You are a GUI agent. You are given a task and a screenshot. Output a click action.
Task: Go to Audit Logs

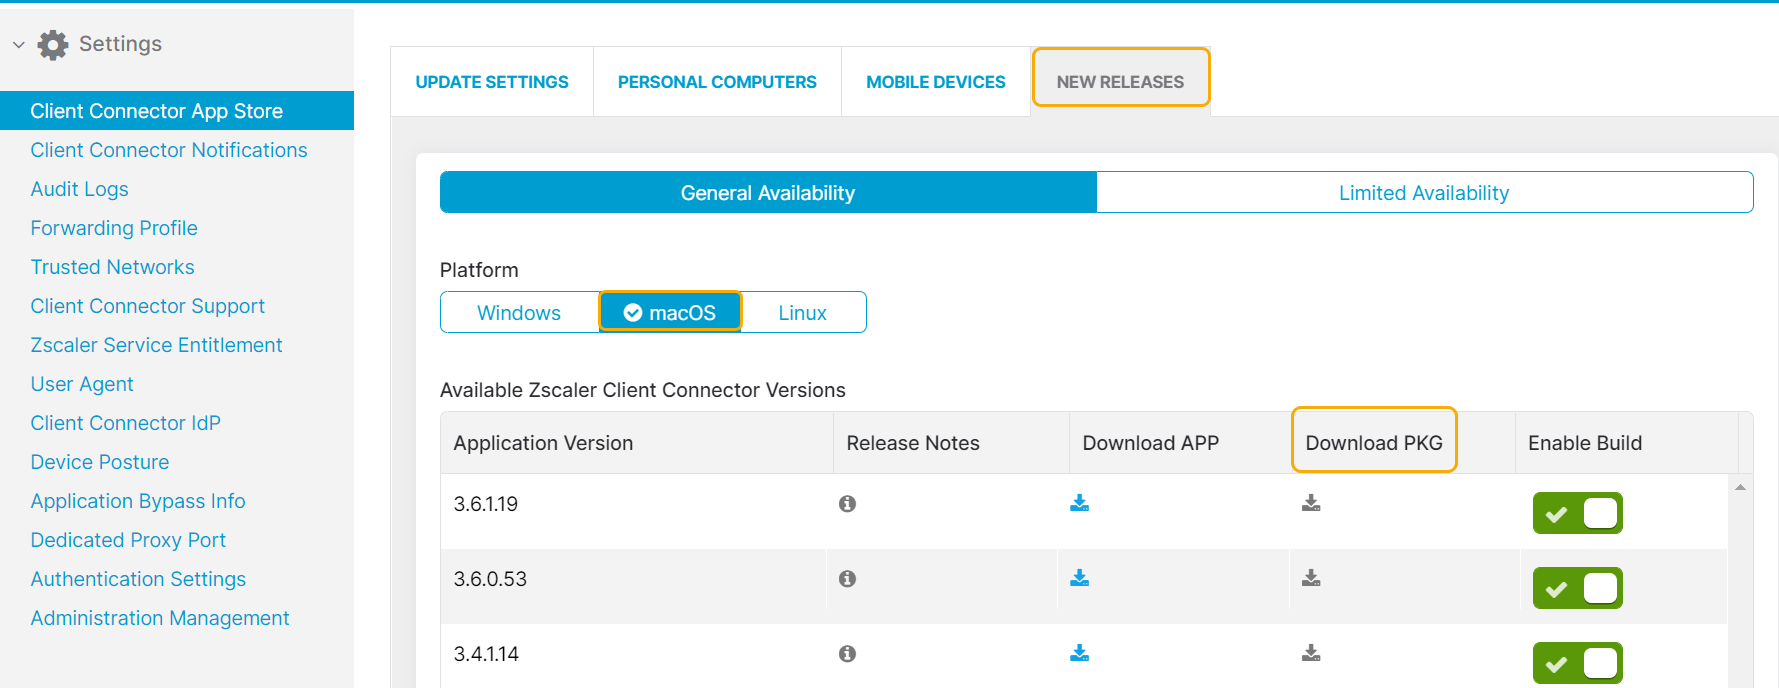coord(80,189)
